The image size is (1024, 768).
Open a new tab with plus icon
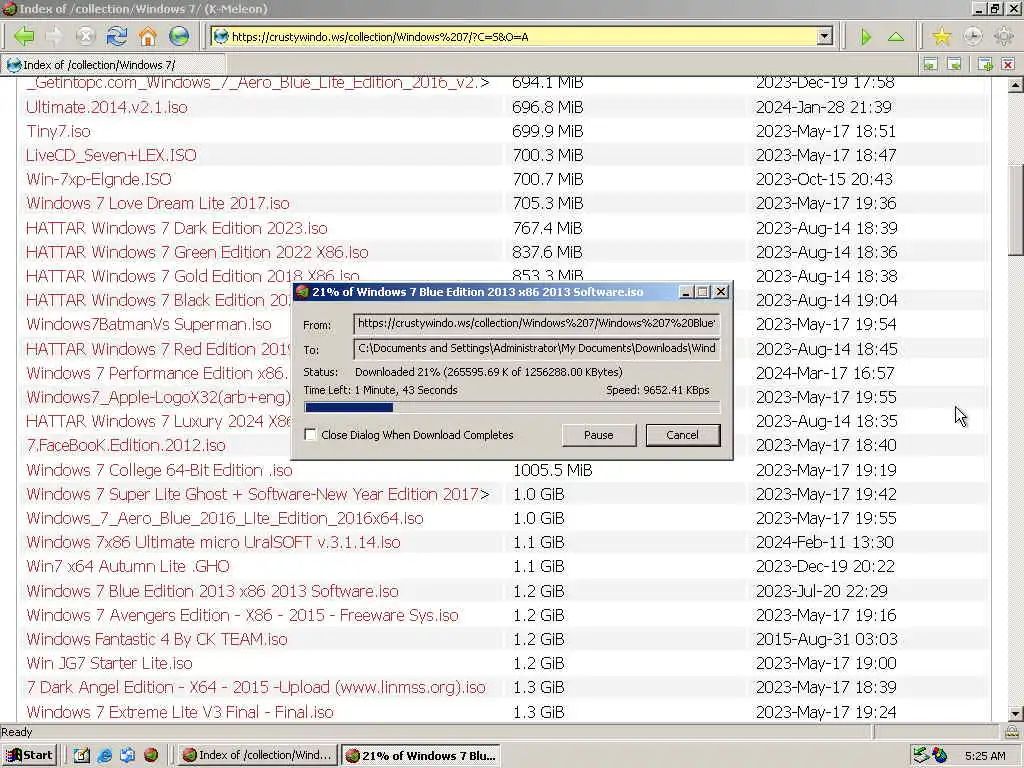click(x=985, y=64)
